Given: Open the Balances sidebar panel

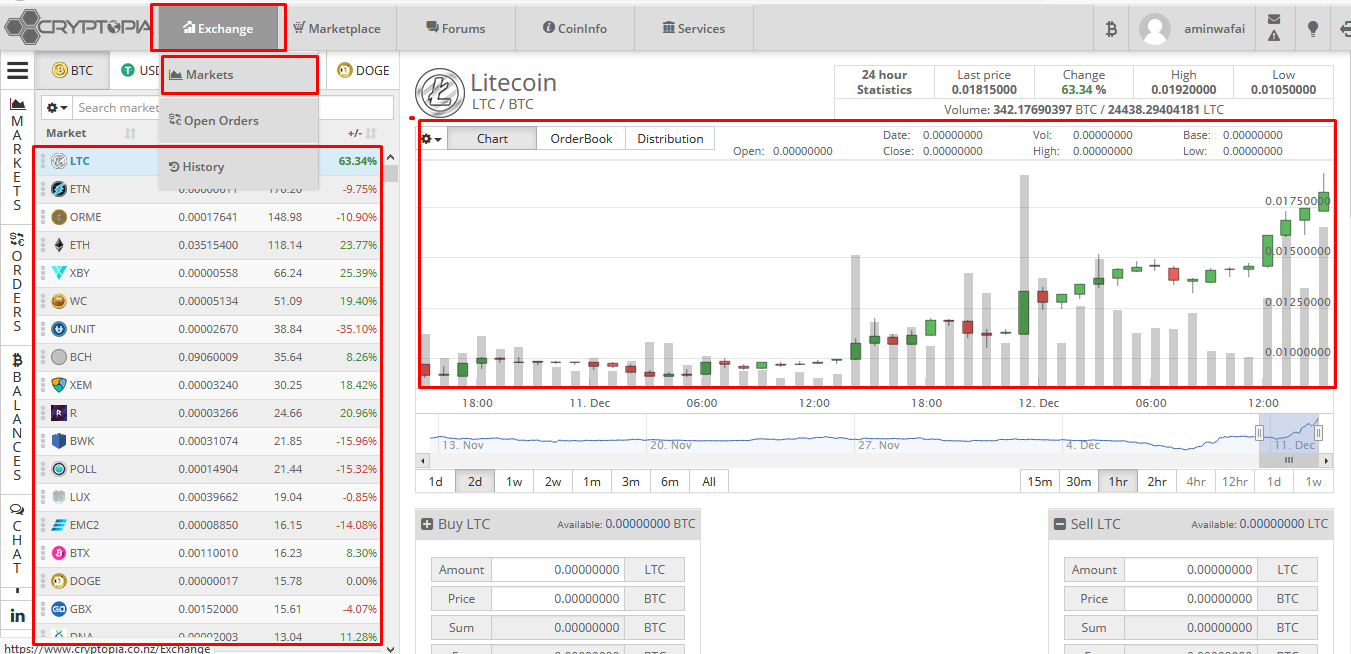Looking at the screenshot, I should click(17, 418).
